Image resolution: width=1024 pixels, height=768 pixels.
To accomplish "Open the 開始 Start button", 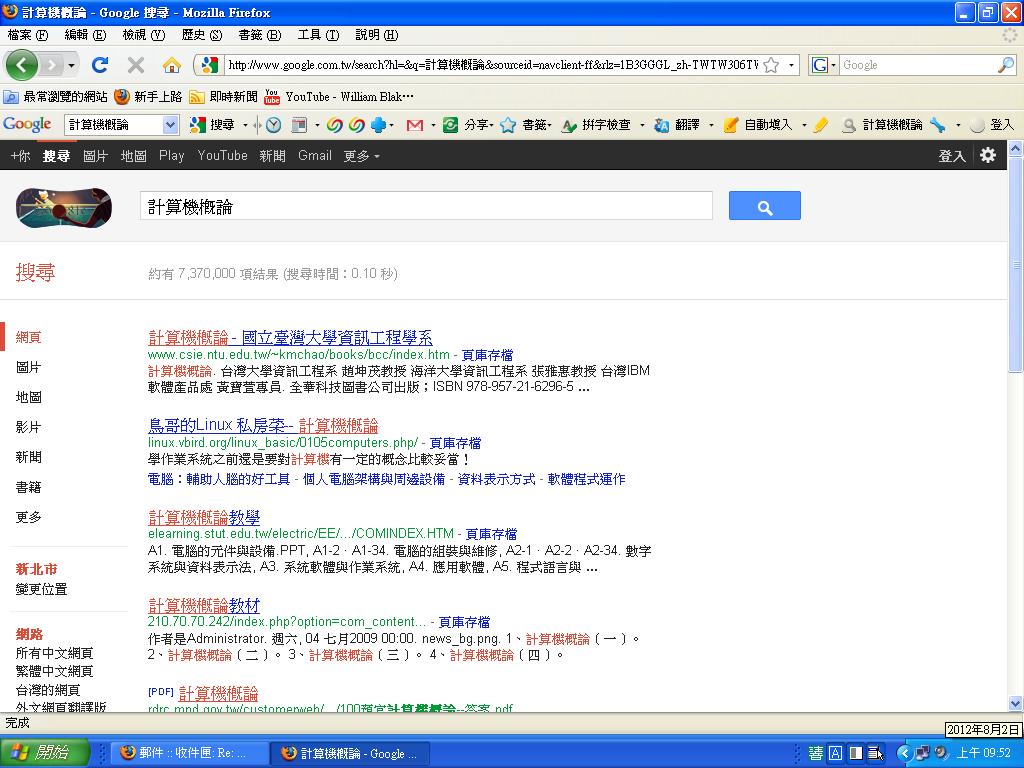I will coord(44,753).
